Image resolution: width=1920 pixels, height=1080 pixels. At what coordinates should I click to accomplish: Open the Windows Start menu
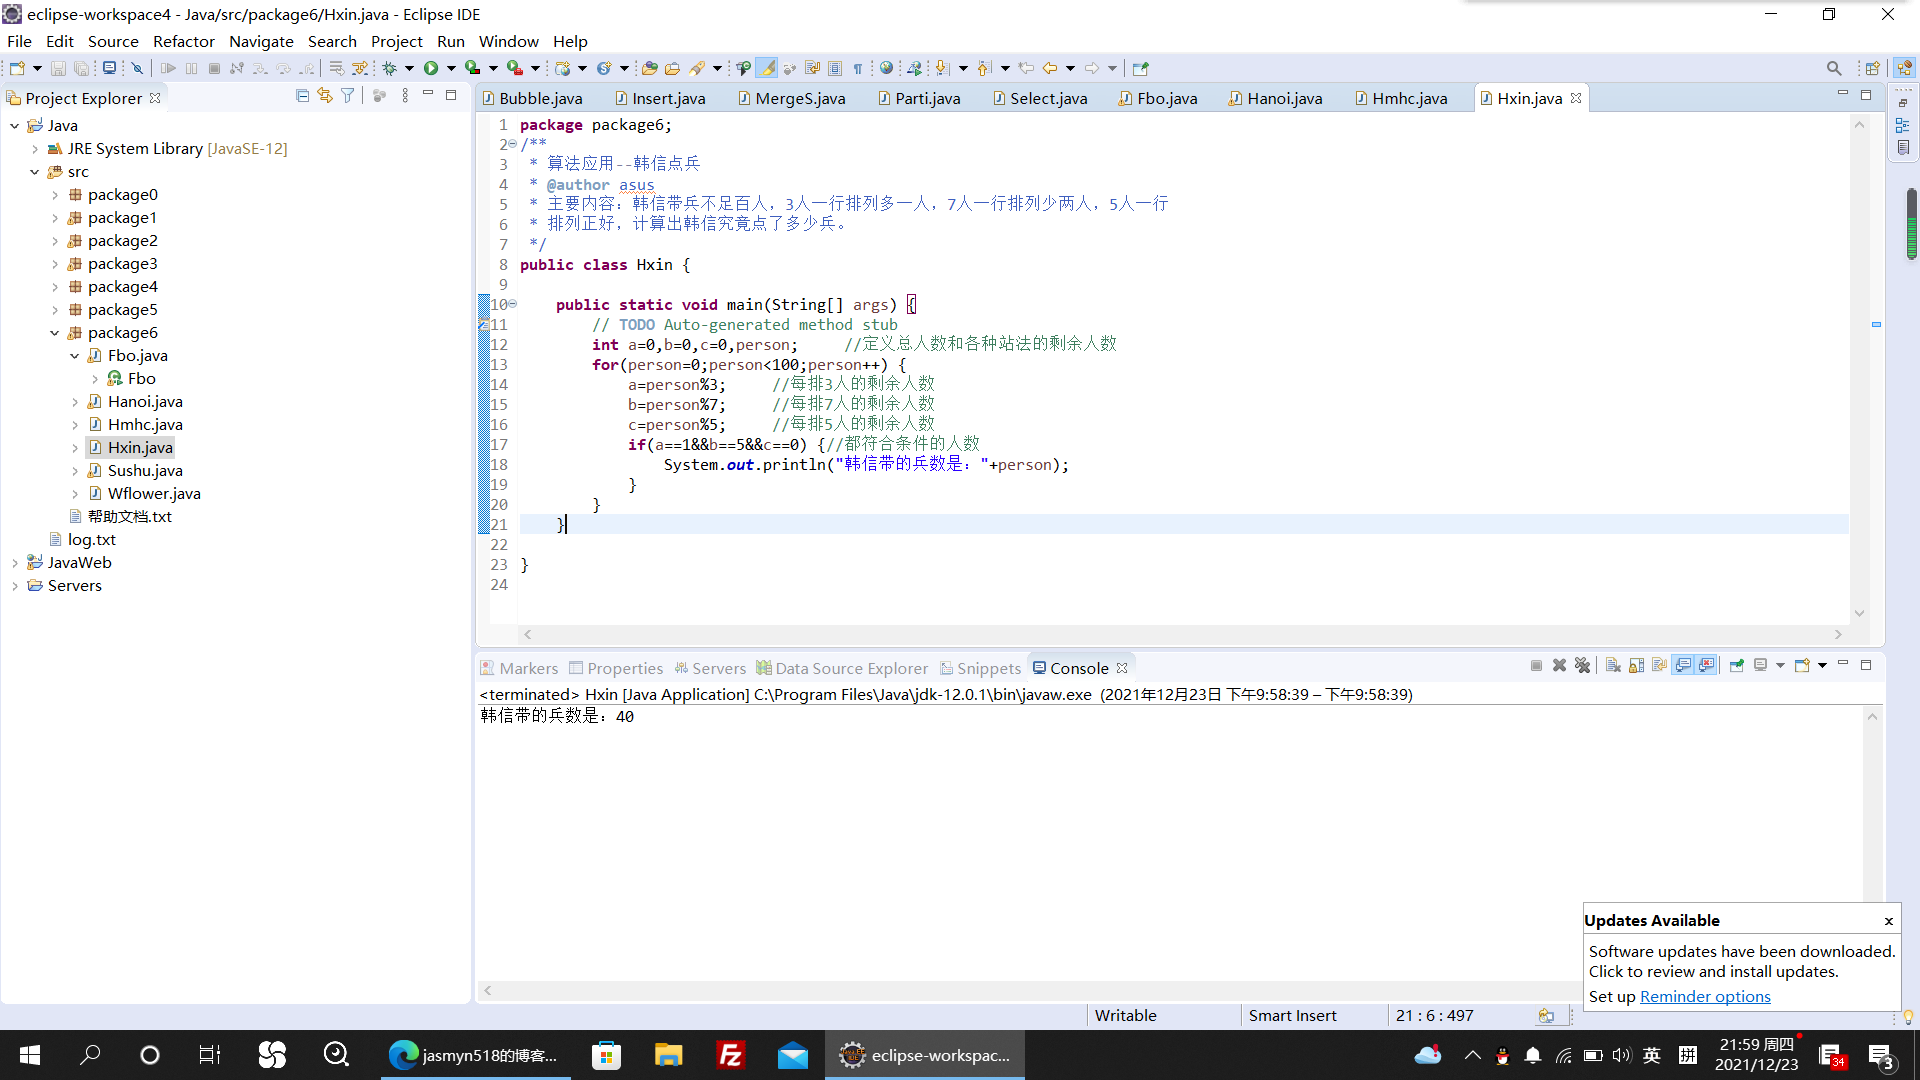pyautogui.click(x=30, y=1055)
